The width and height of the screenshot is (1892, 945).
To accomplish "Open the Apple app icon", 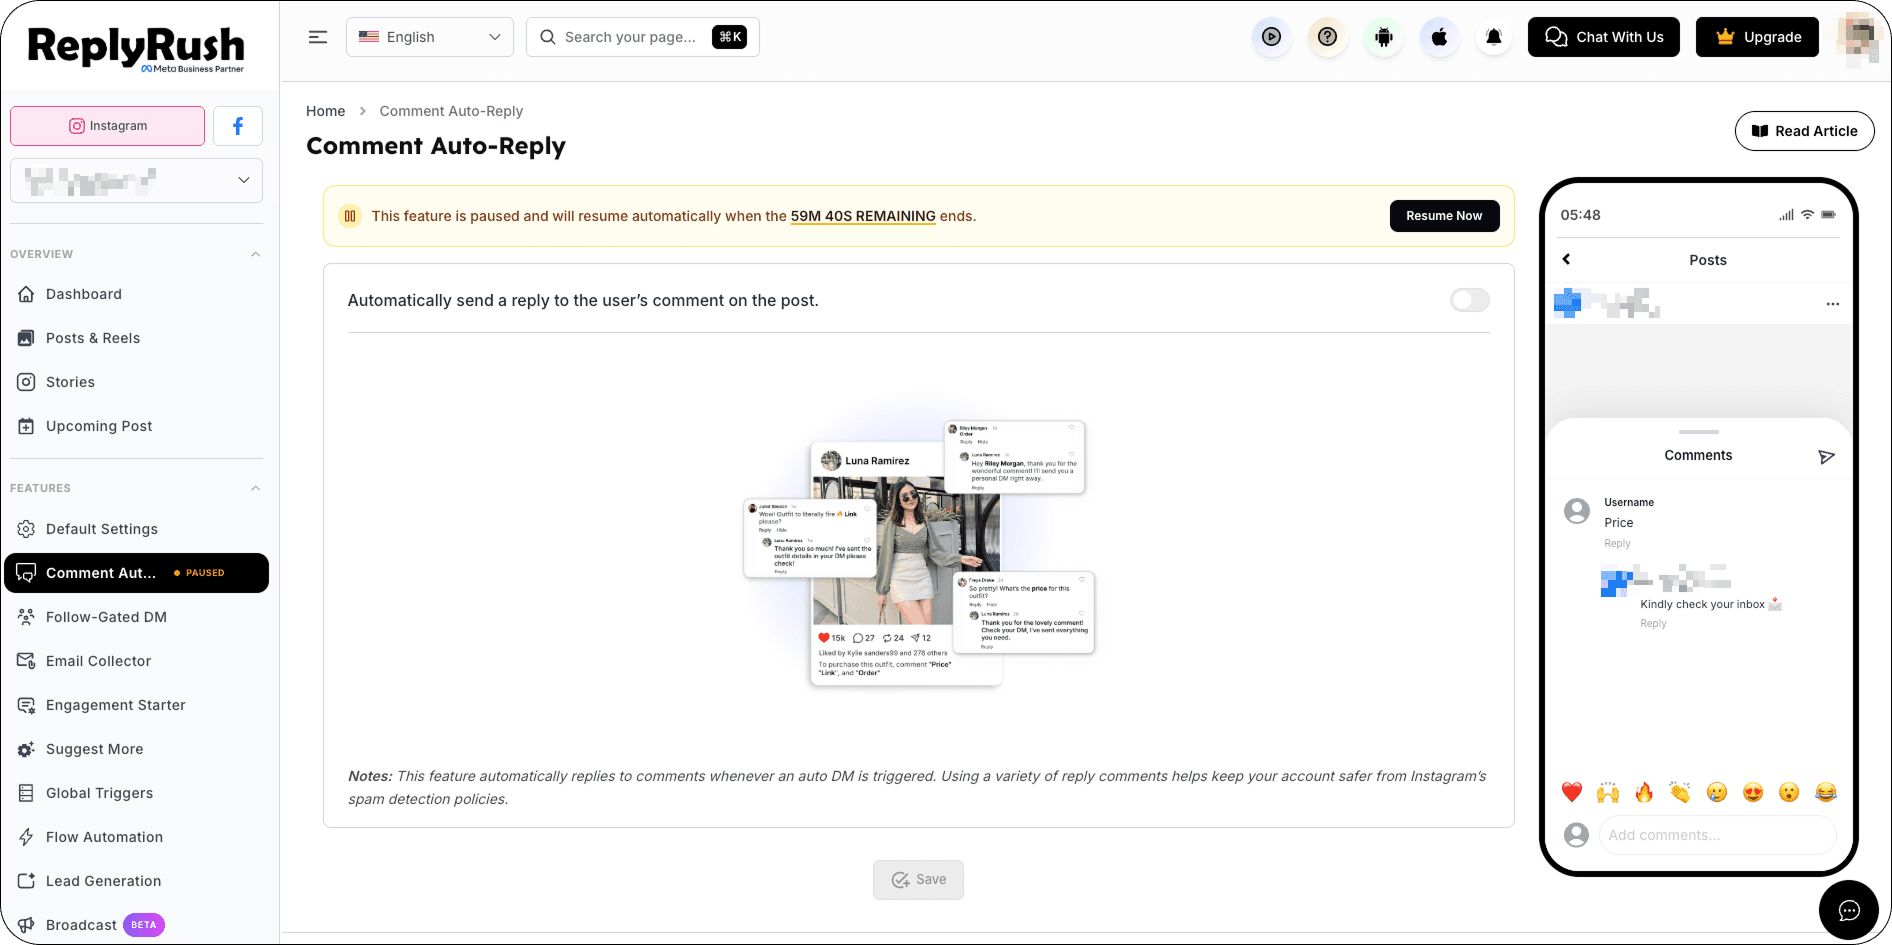I will tap(1439, 37).
